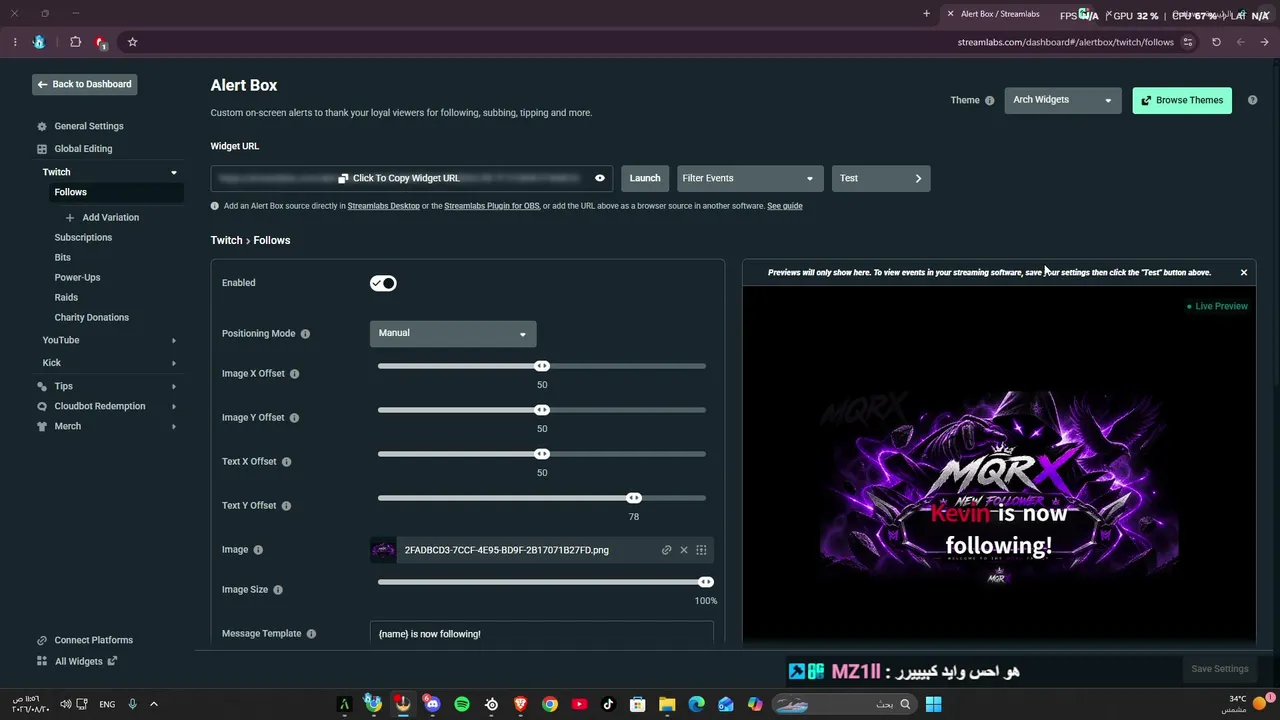The image size is (1280, 720).
Task: Click the browser reload icon
Action: pos(1216,42)
